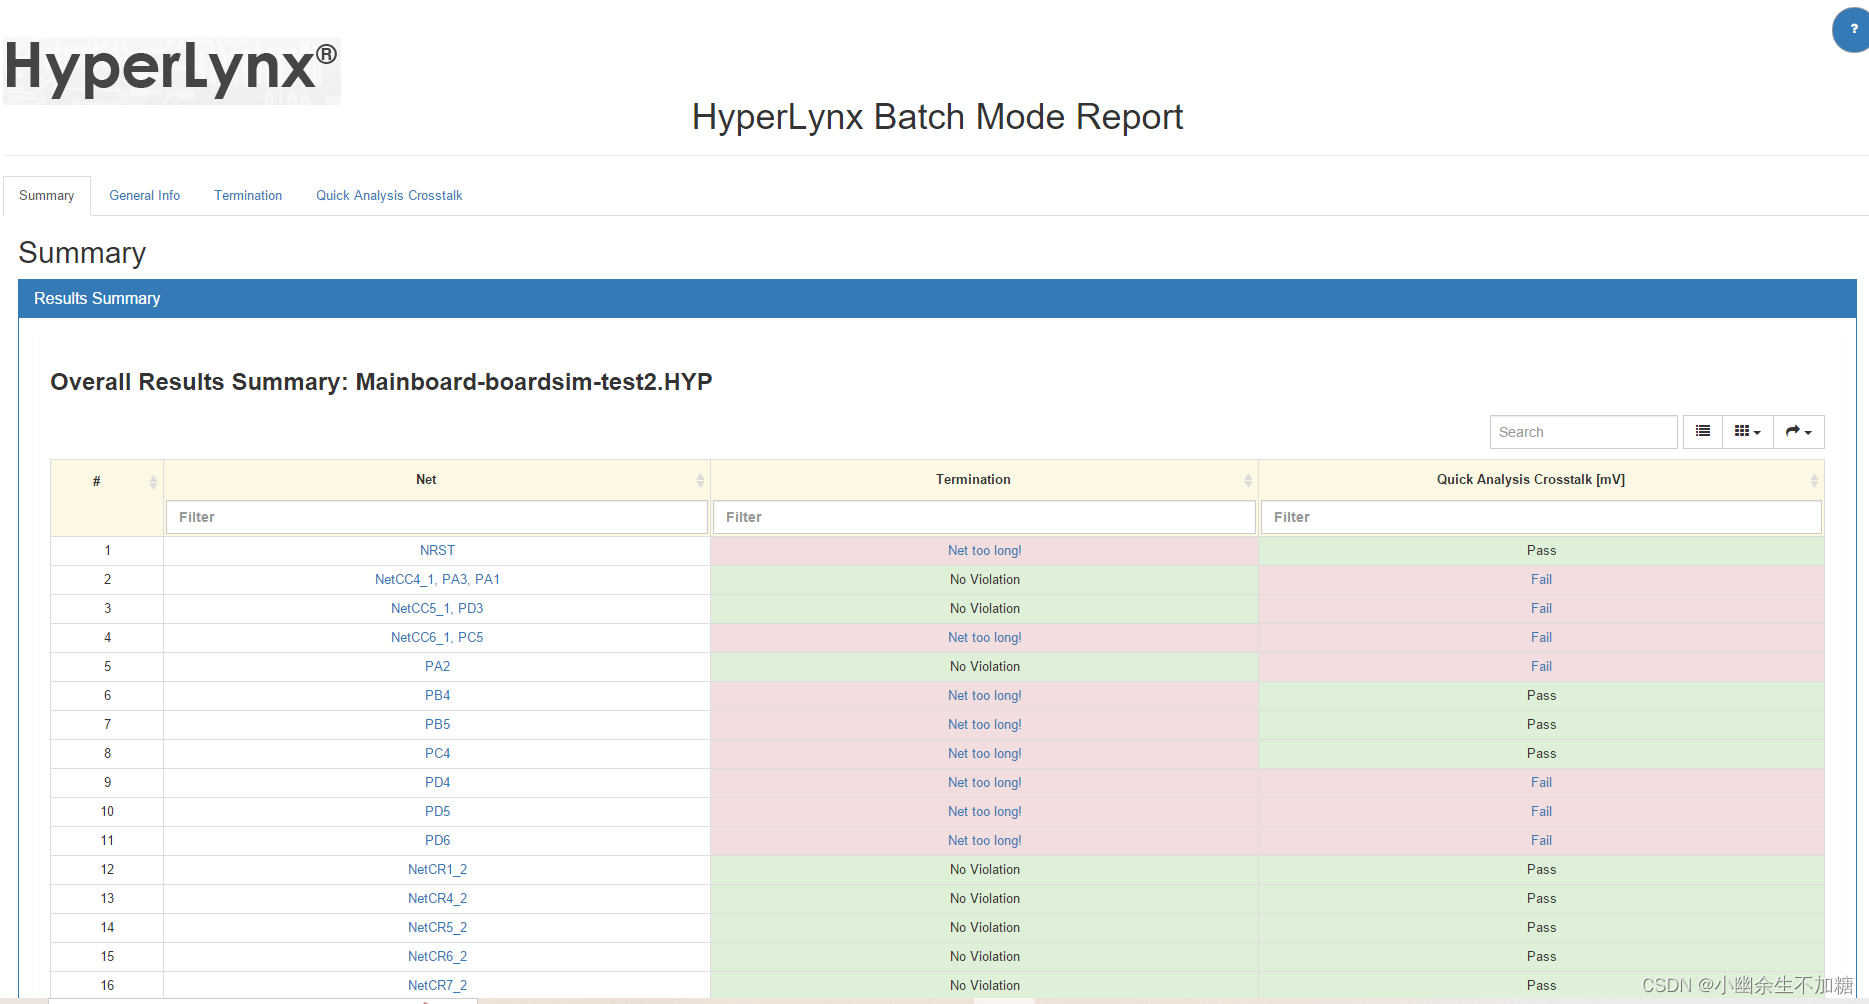Click 'Net too long!' in PD4 row

[985, 782]
